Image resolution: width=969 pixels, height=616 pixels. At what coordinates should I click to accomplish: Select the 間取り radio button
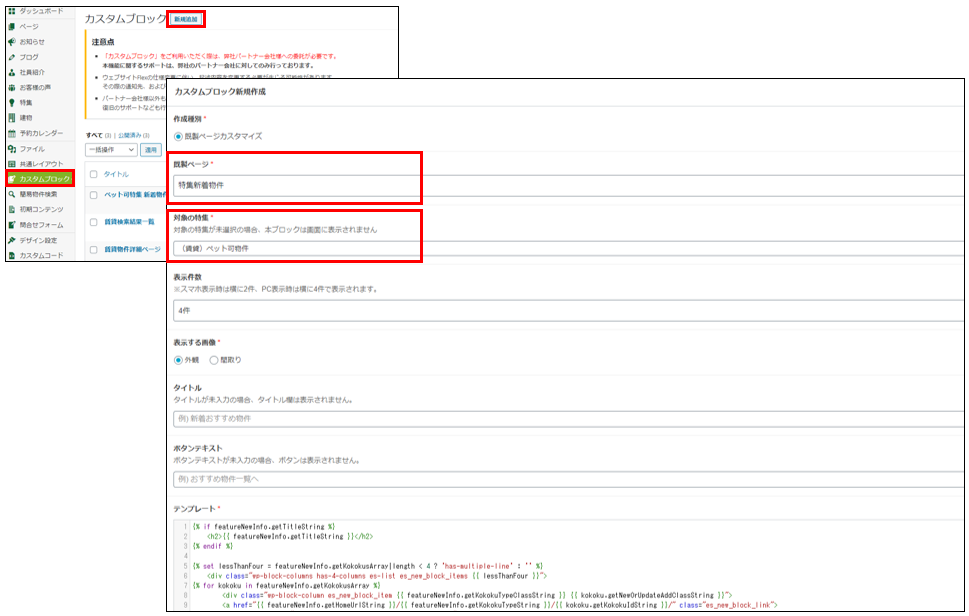tap(214, 359)
